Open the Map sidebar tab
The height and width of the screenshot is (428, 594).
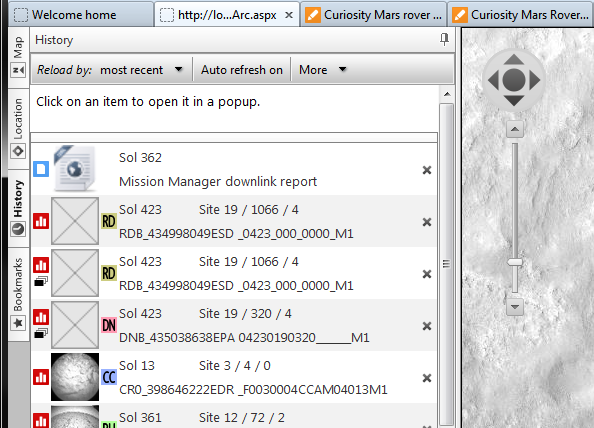tap(18, 56)
